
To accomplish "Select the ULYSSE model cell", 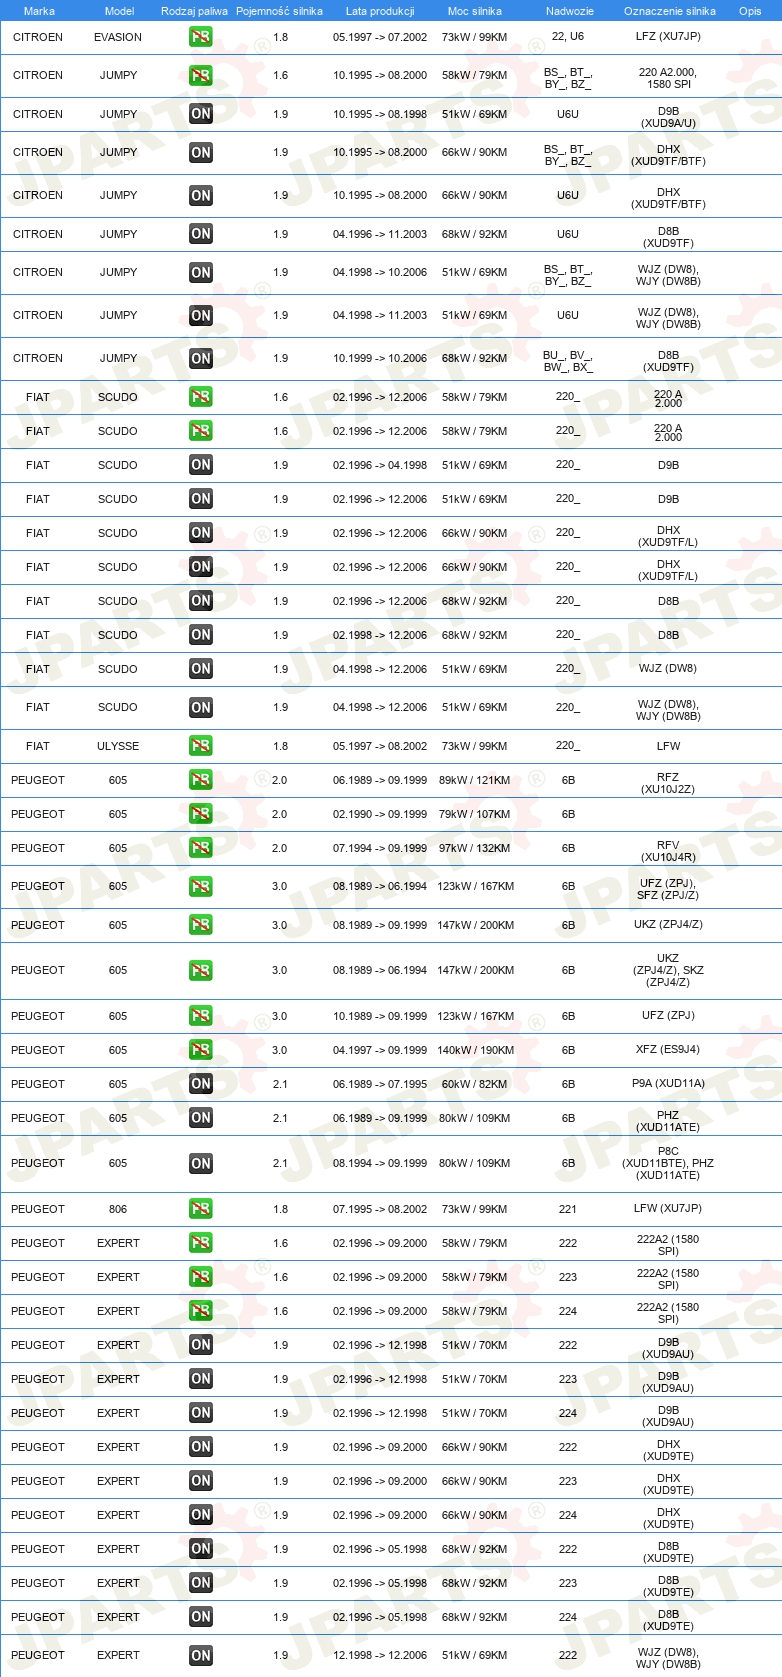I will coord(118,746).
